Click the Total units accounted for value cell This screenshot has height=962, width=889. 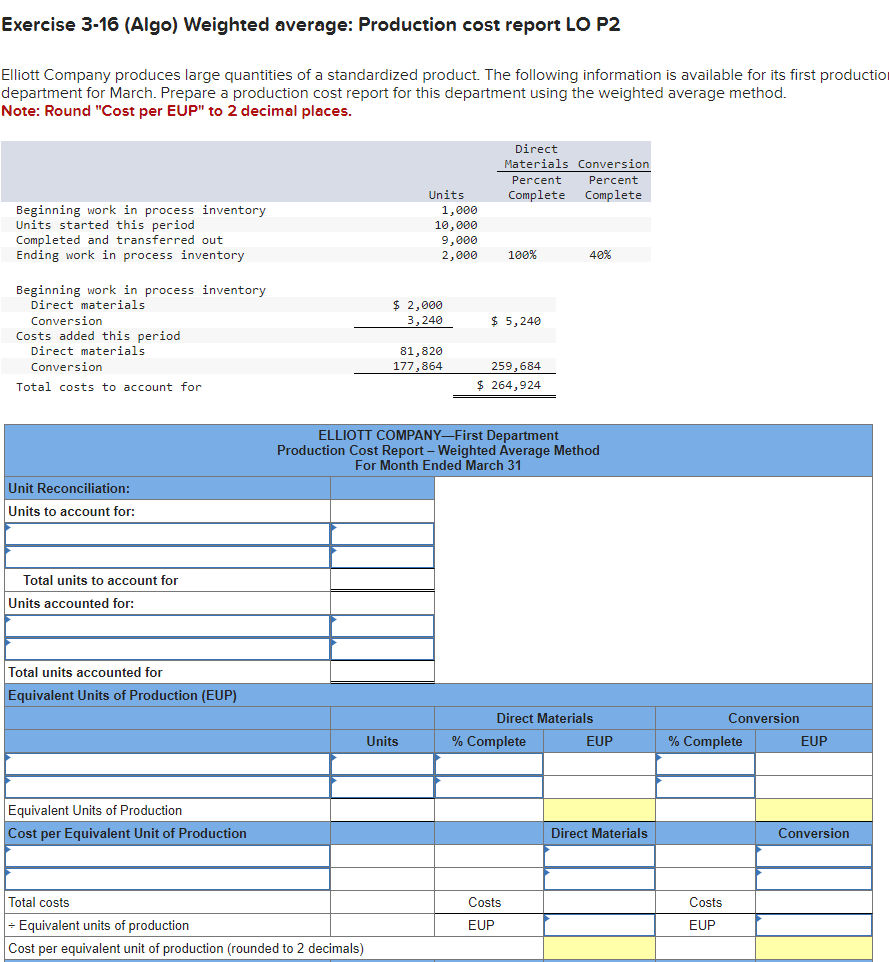[382, 672]
